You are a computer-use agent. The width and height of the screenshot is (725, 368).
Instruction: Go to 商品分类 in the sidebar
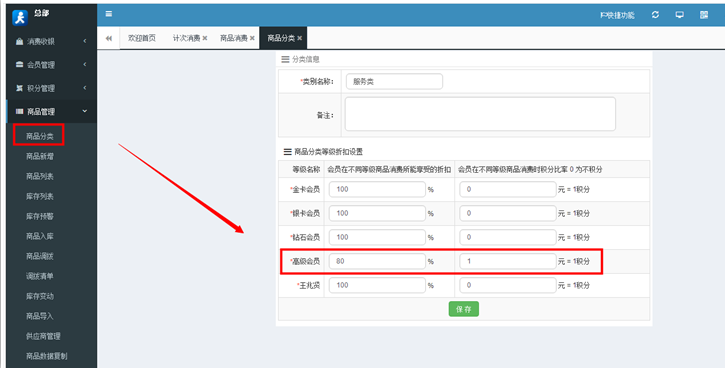(x=40, y=136)
